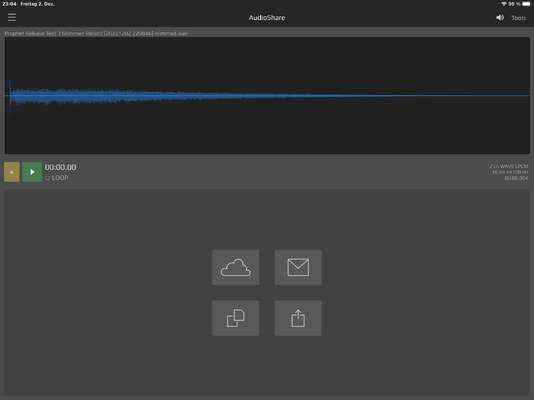This screenshot has width=534, height=400.
Task: Click the Wi-Fi status icon
Action: (x=504, y=4)
